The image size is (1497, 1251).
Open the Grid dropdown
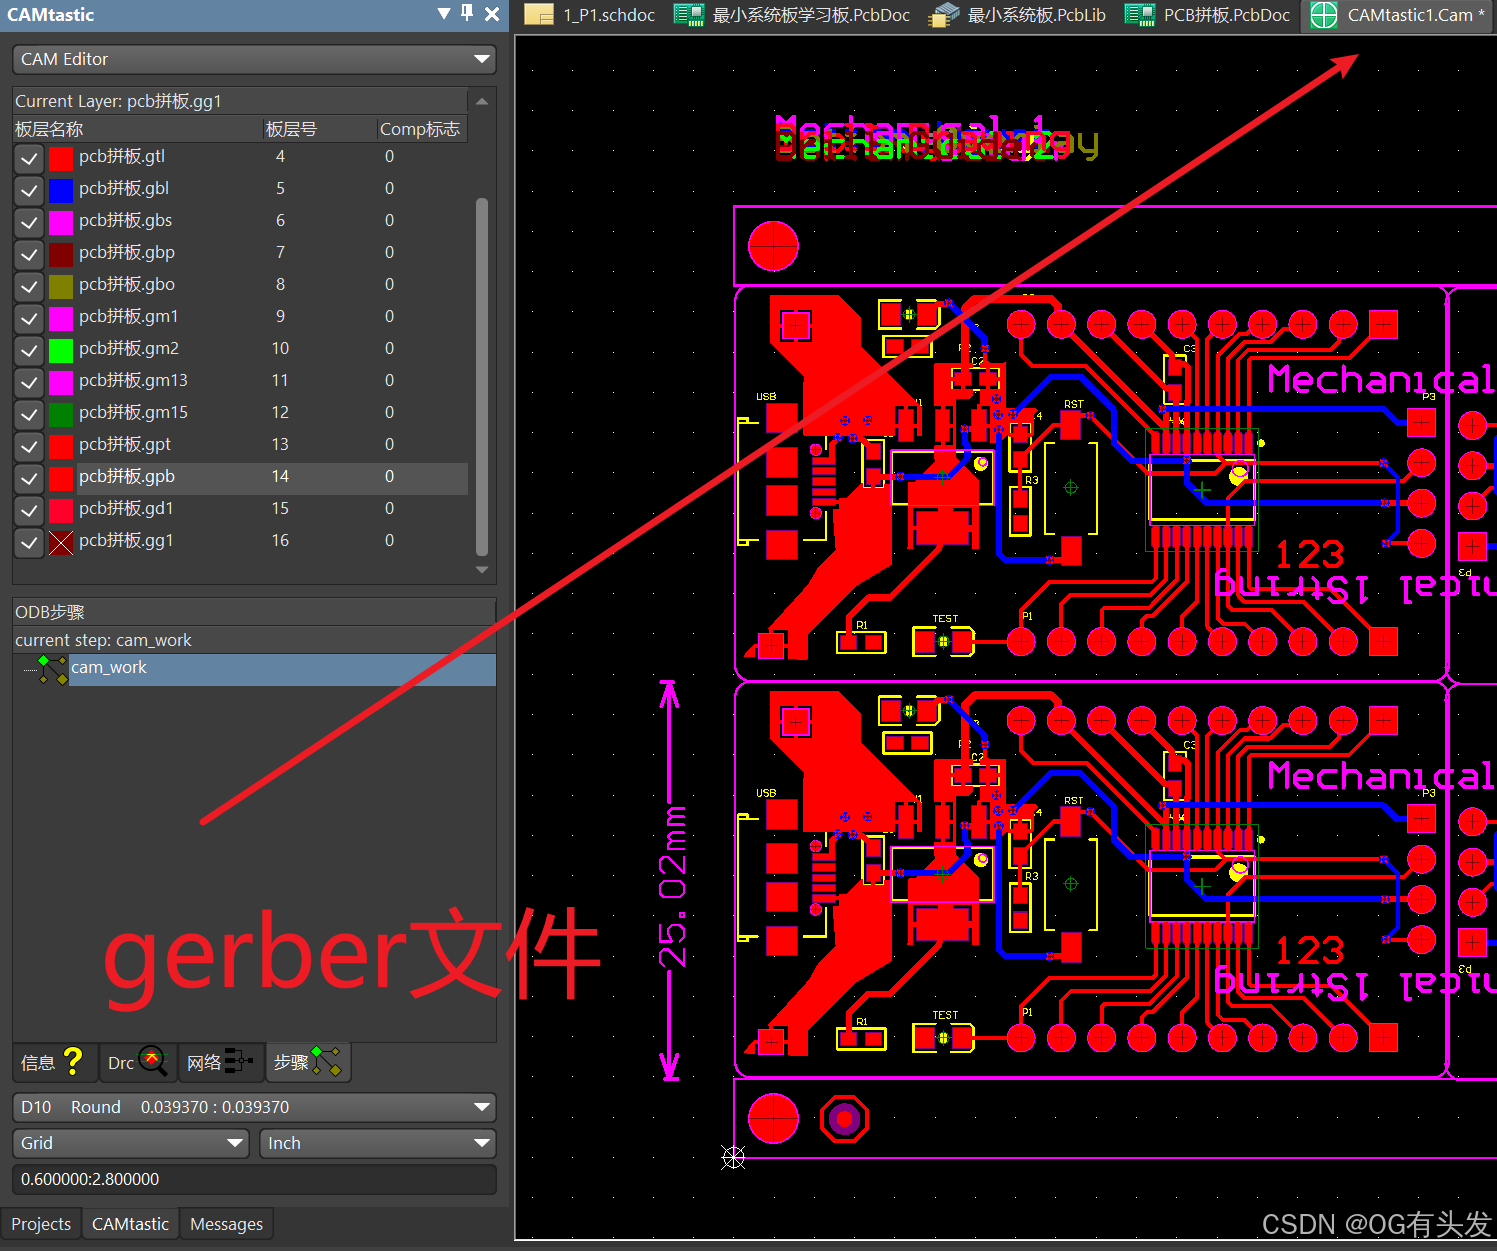(130, 1143)
